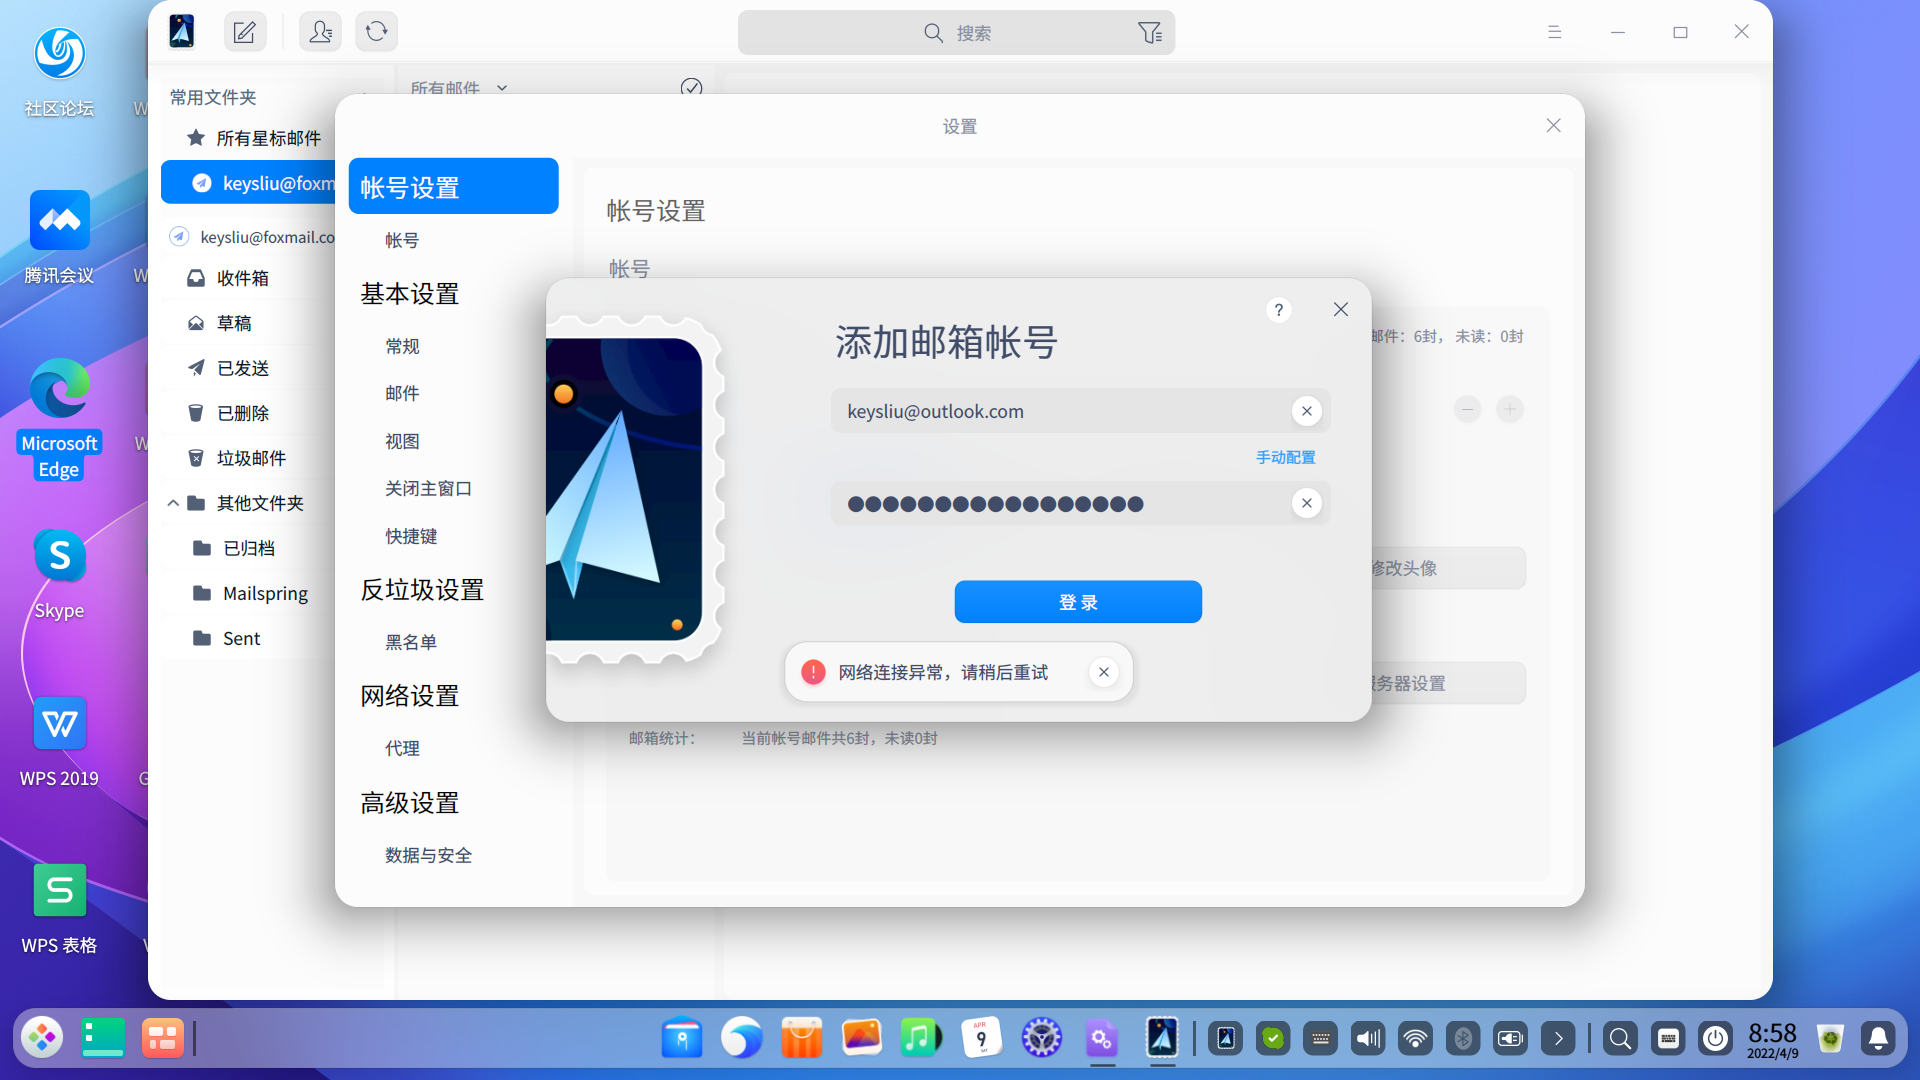Select the 垃圾邮件 folder
This screenshot has height=1080, width=1920.
[250, 457]
